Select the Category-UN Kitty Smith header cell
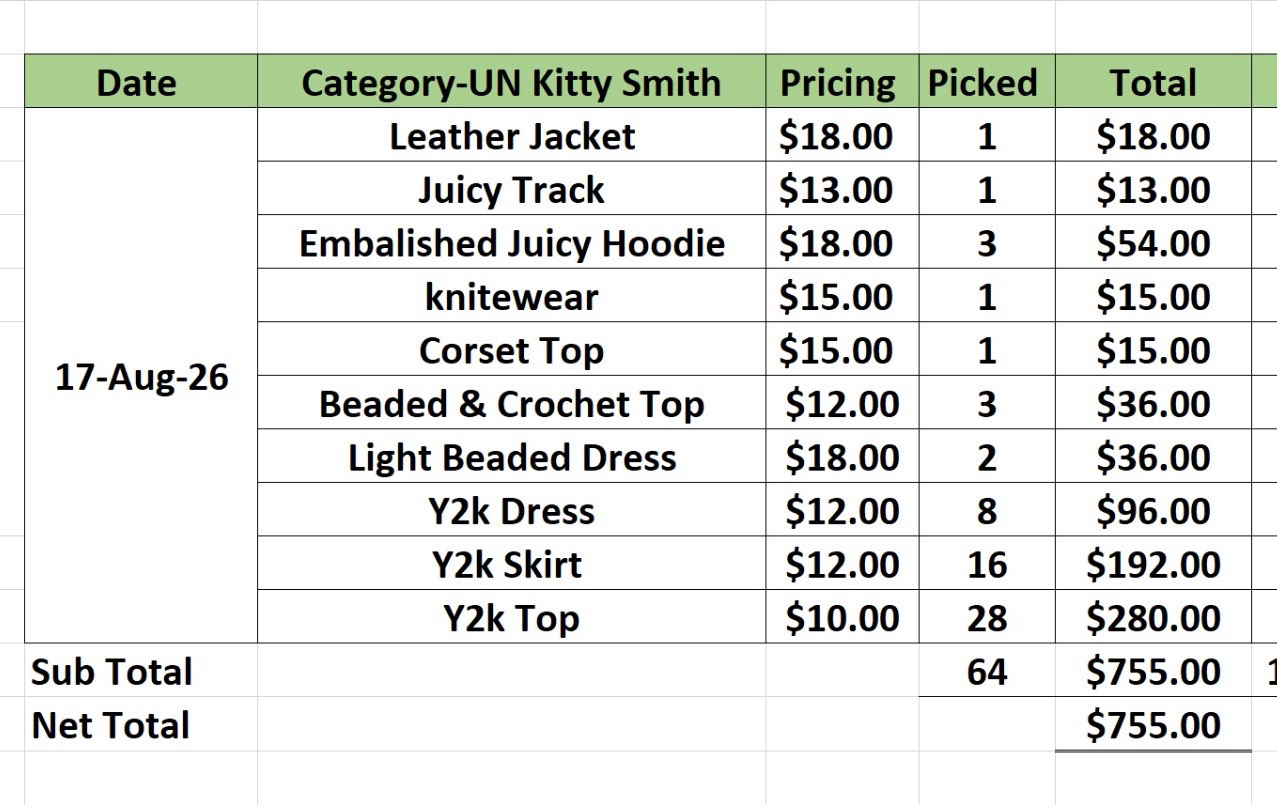 pos(511,81)
